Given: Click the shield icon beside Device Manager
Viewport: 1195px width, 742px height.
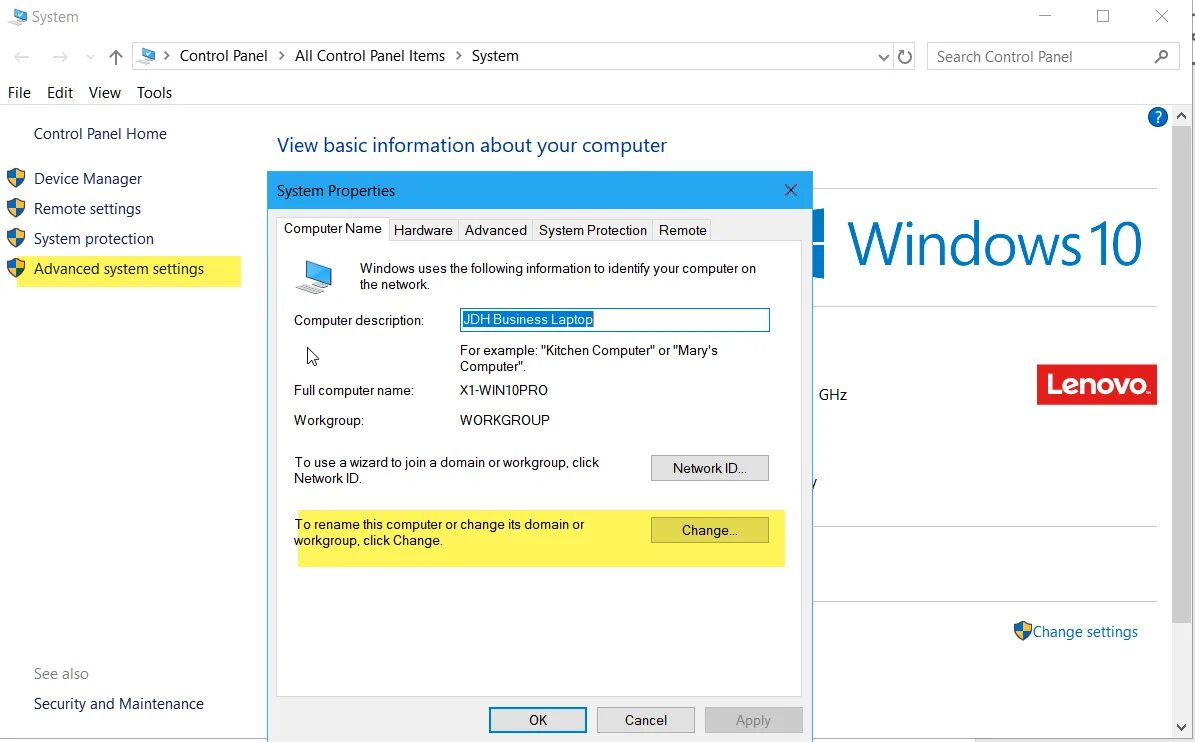Looking at the screenshot, I should click(16, 178).
